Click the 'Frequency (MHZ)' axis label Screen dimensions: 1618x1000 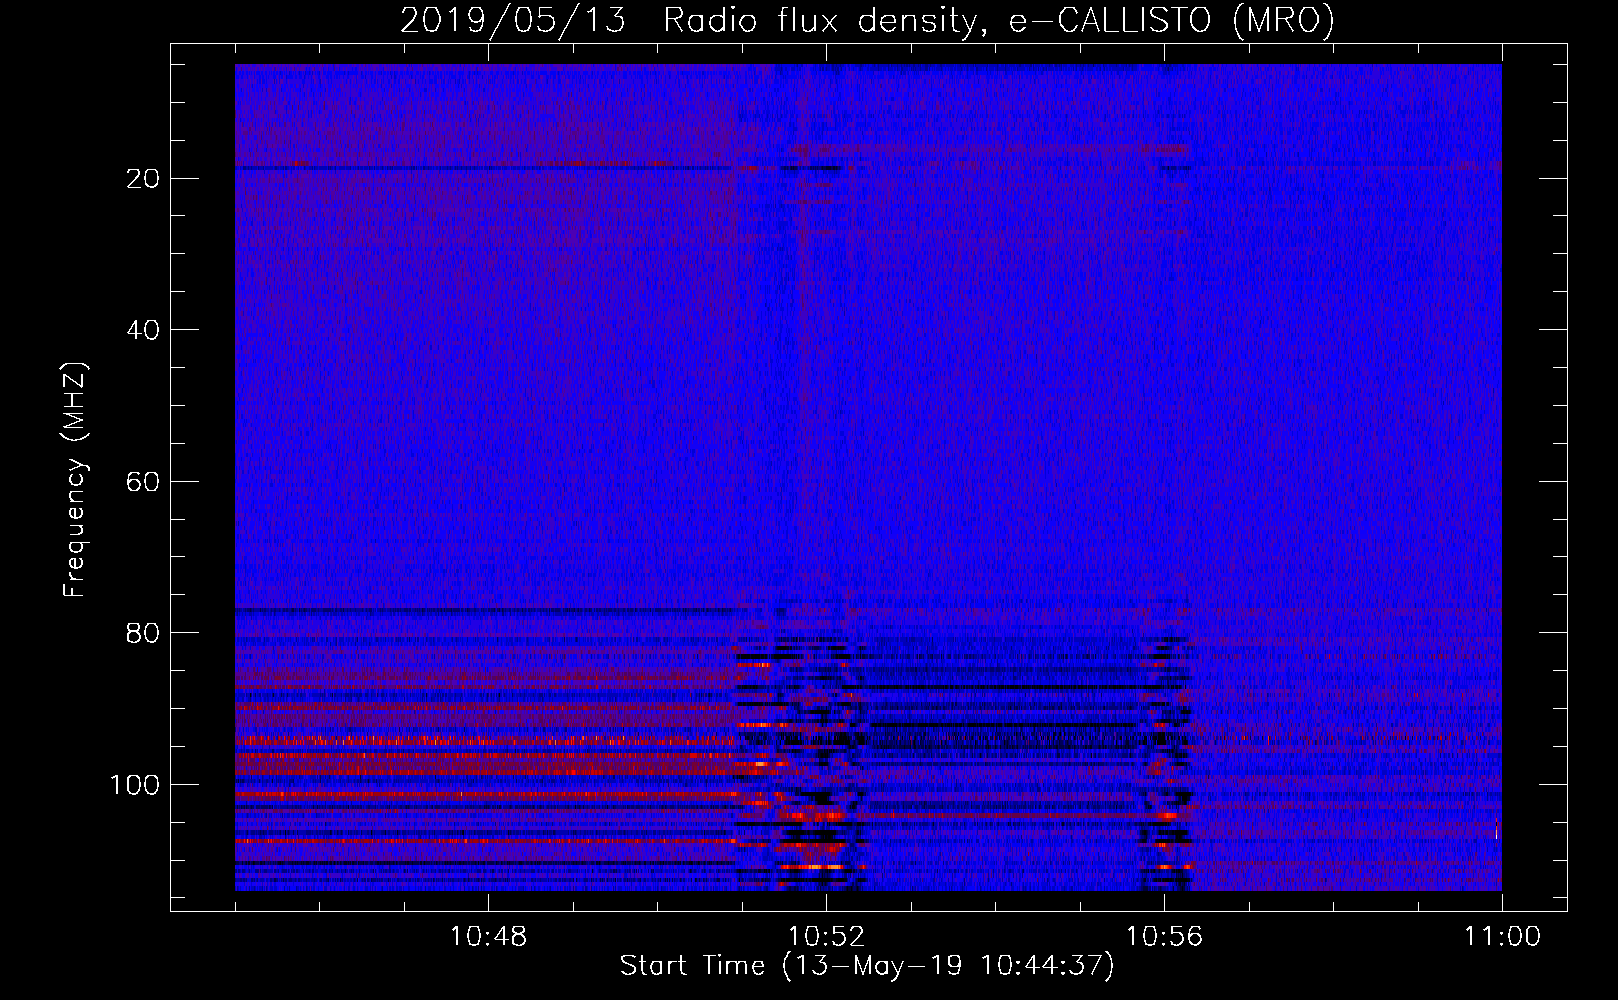pyautogui.click(x=75, y=480)
